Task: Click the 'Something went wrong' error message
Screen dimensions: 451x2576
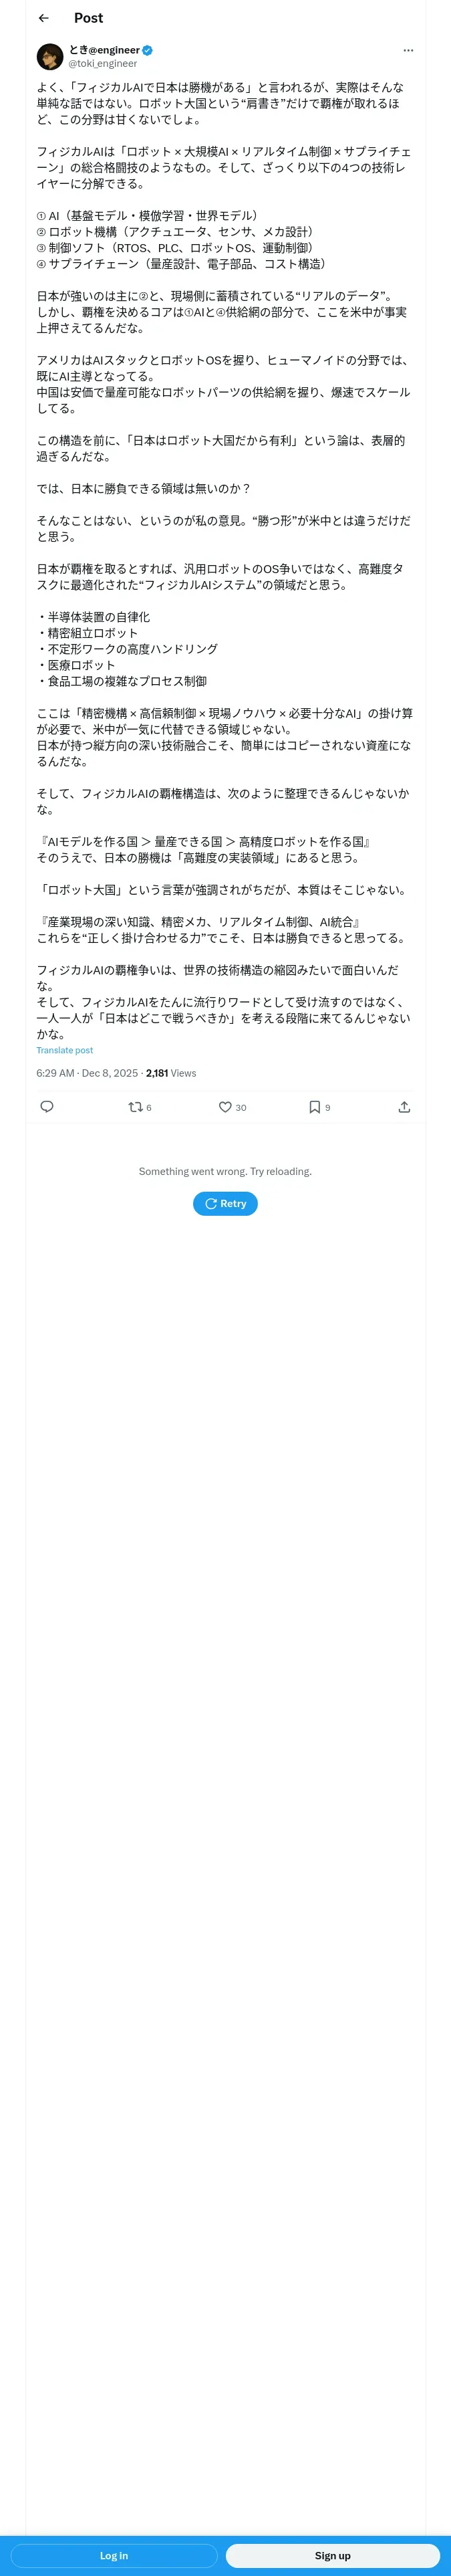Action: click(225, 1171)
